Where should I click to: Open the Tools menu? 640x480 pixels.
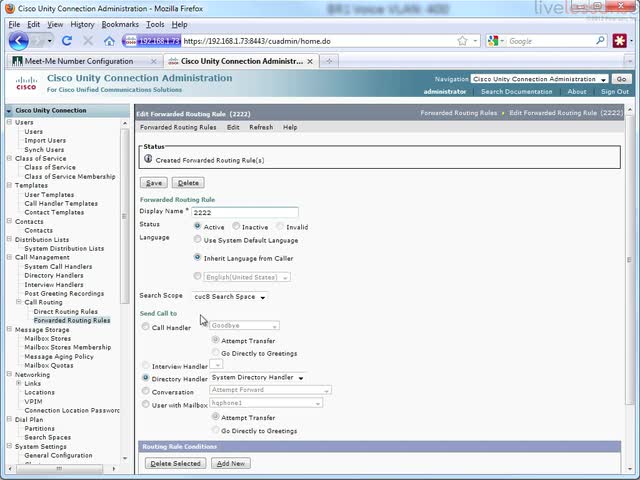tap(155, 24)
